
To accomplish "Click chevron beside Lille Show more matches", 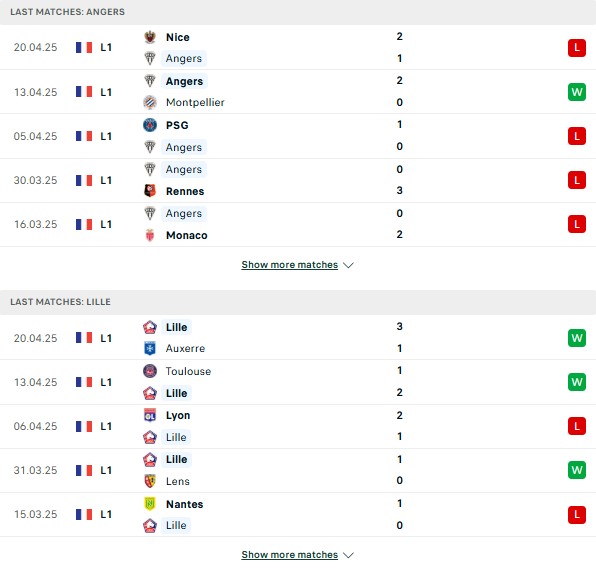I will (348, 555).
